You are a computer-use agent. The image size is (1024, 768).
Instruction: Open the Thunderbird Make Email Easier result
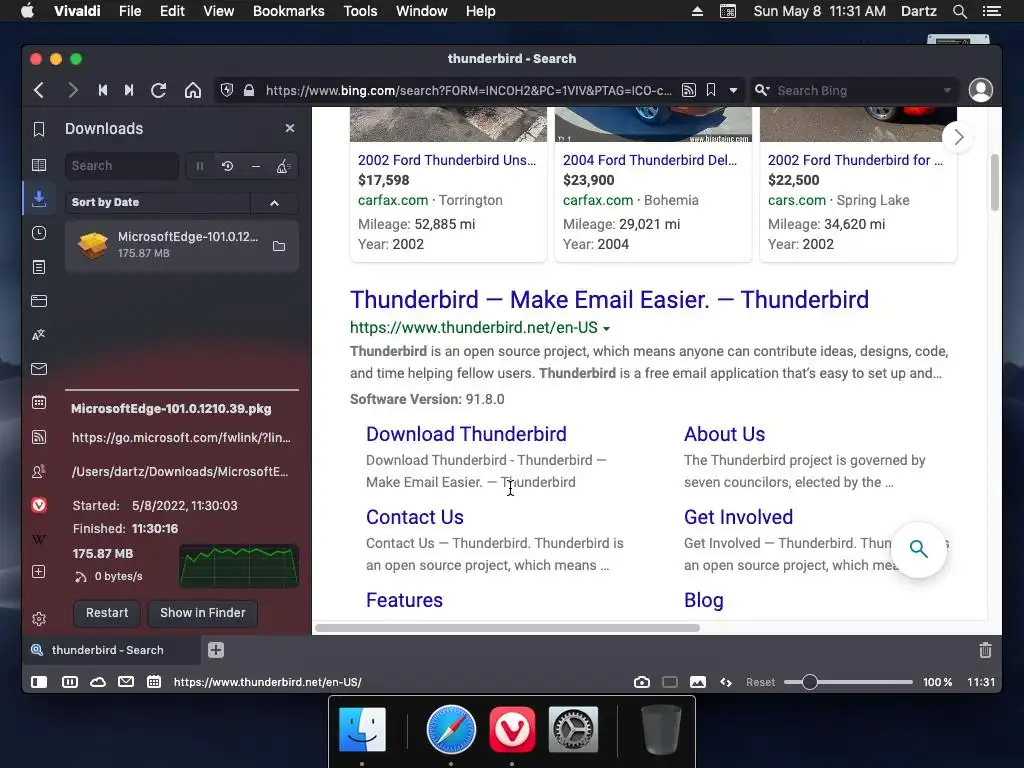click(609, 300)
